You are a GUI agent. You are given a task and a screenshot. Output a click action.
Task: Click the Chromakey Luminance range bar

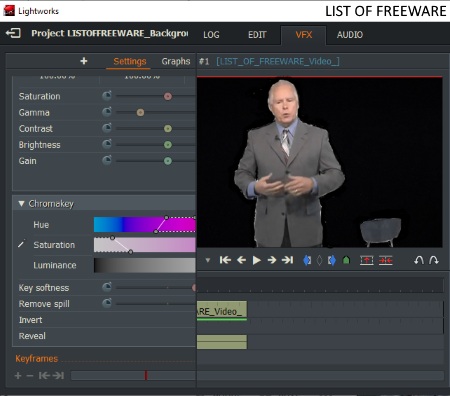(x=145, y=265)
